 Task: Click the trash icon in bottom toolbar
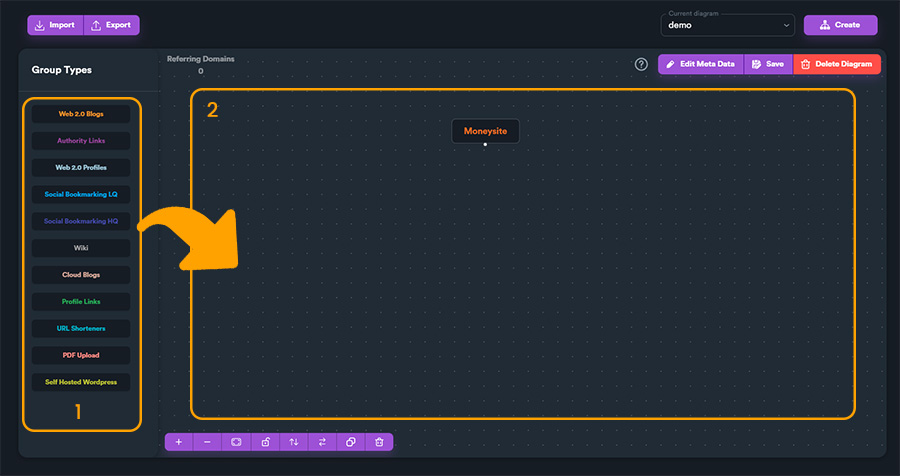coord(379,442)
